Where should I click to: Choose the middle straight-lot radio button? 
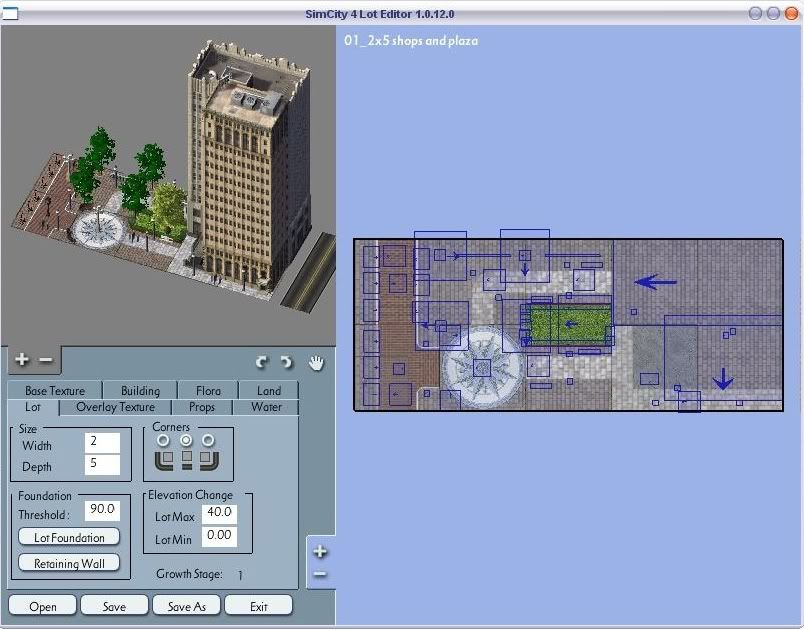186,440
